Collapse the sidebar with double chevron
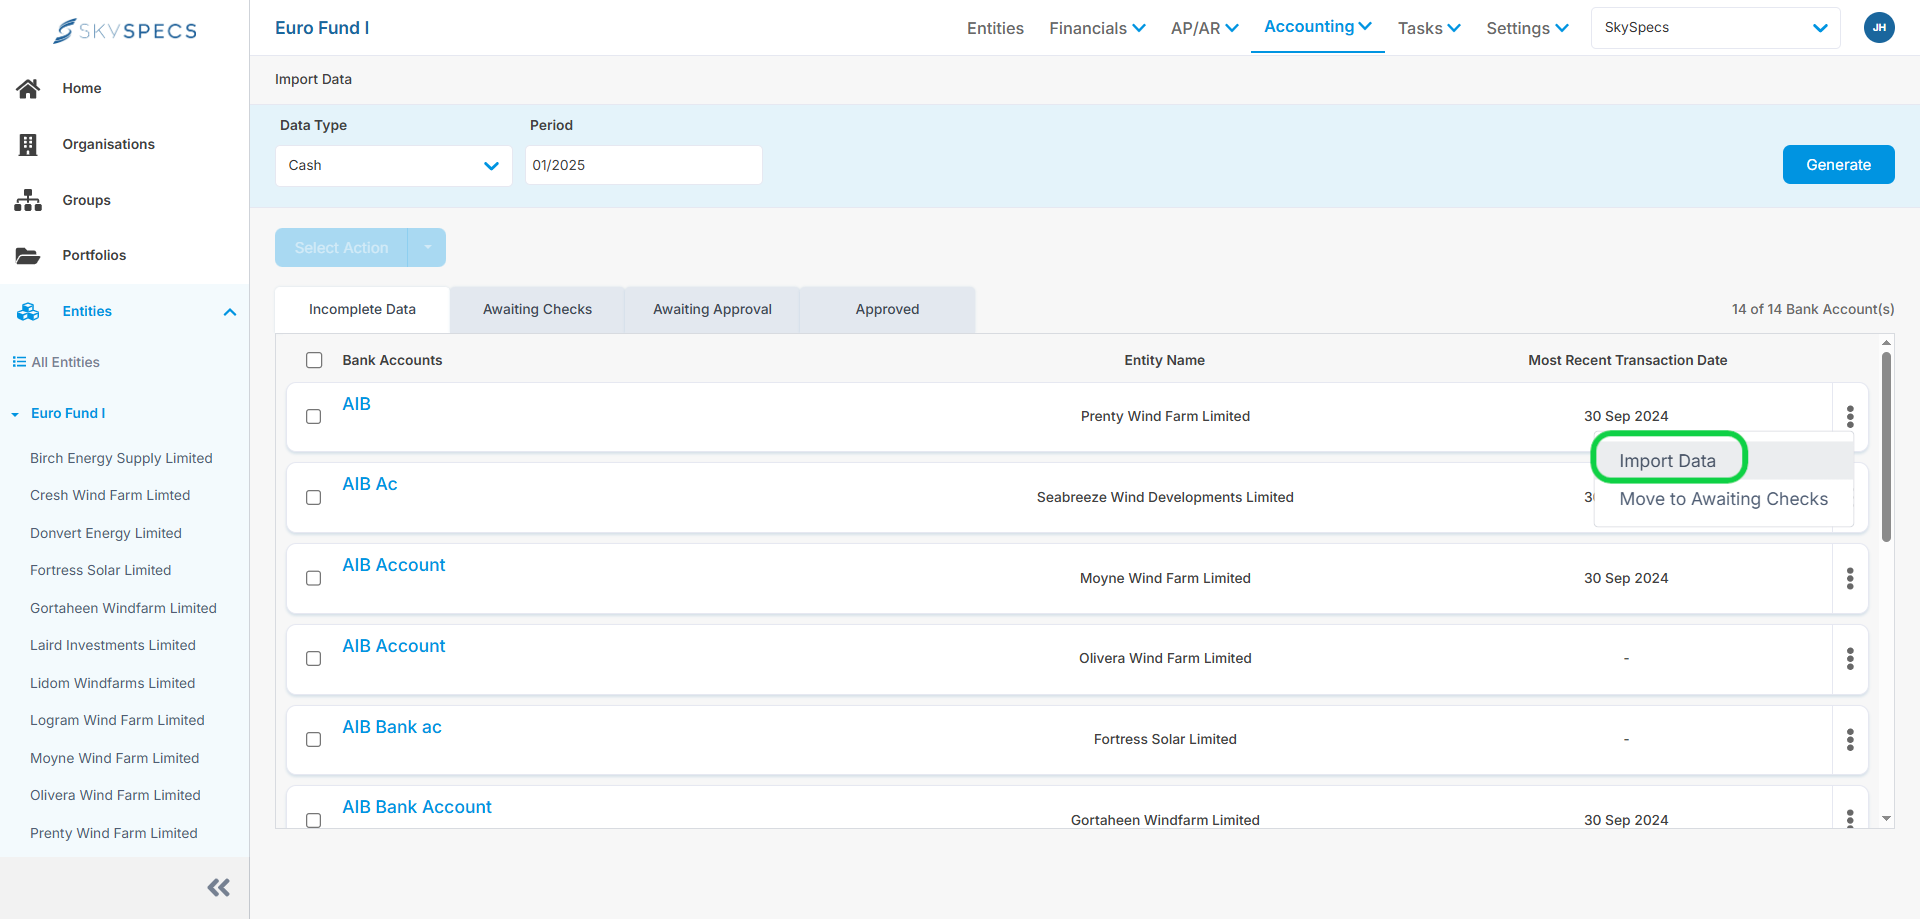1920x919 pixels. 219,887
